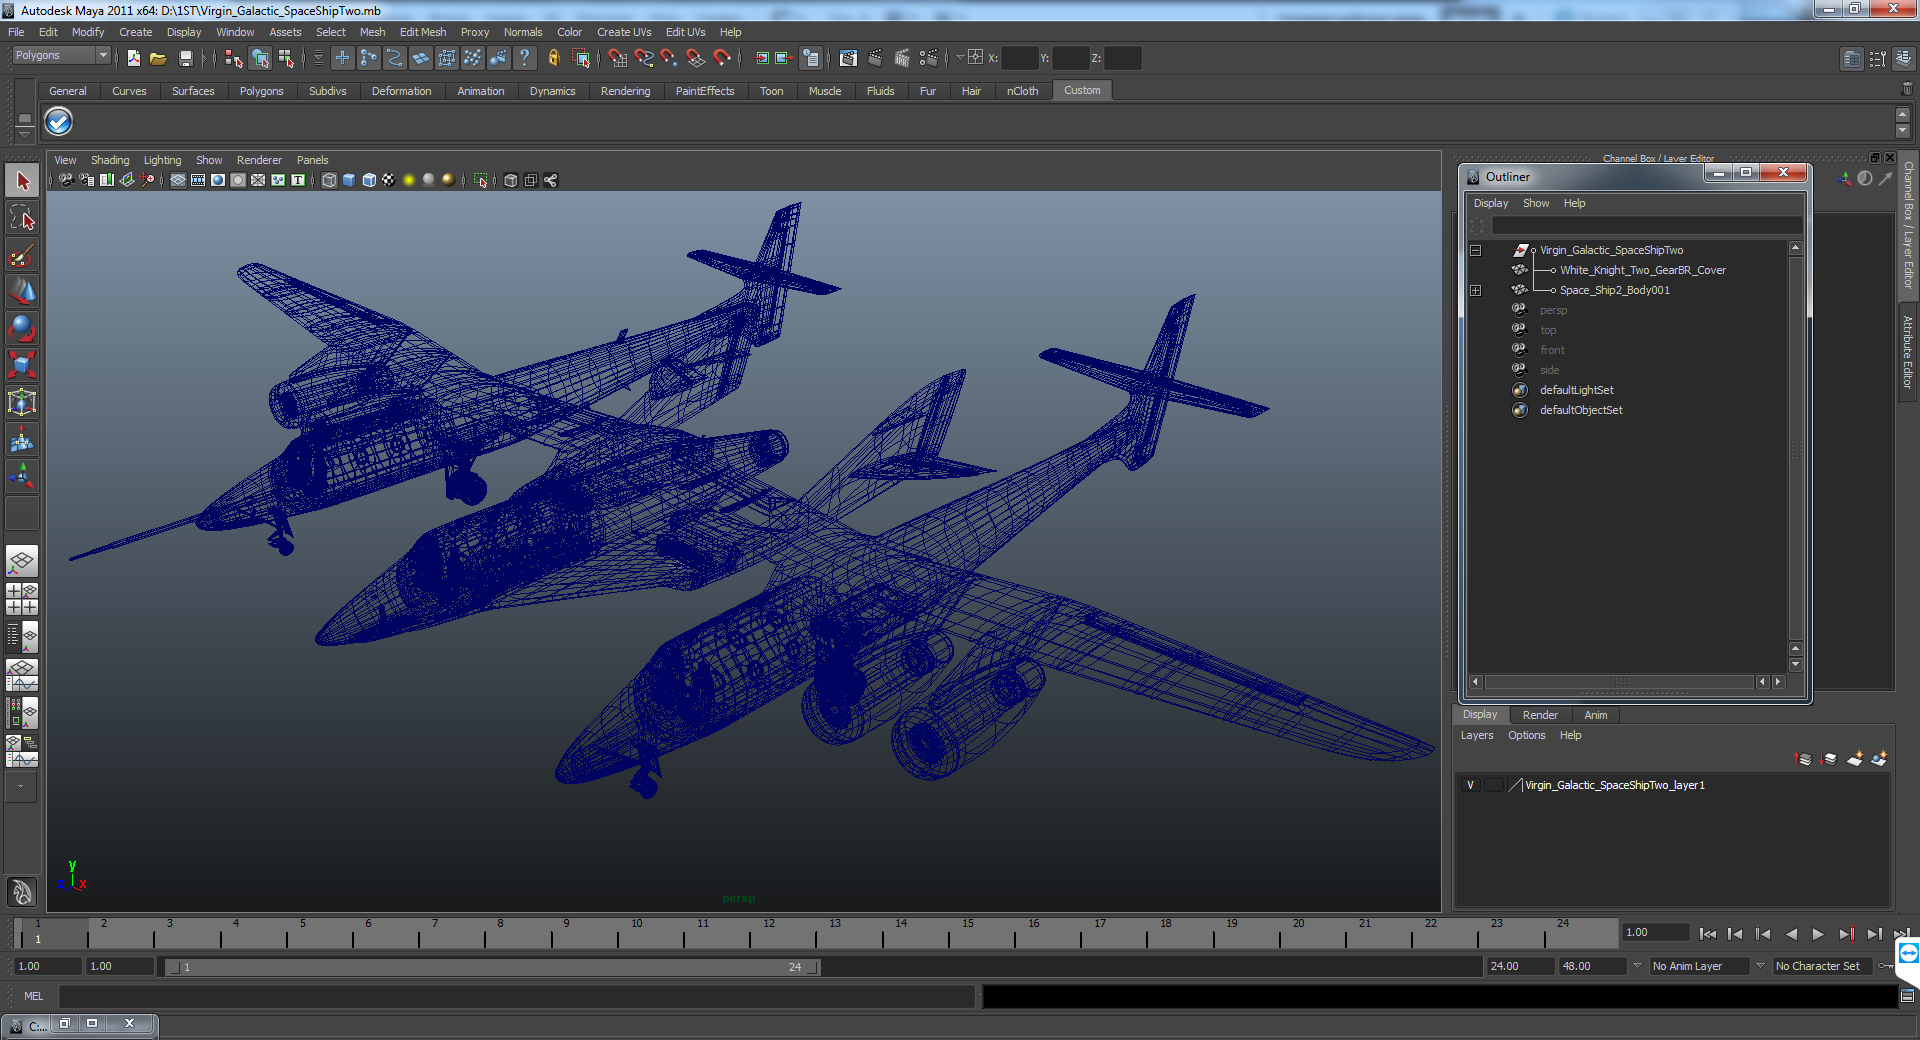Open input field mode dropdown near X
1920x1040 pixels.
pyautogui.click(x=960, y=57)
